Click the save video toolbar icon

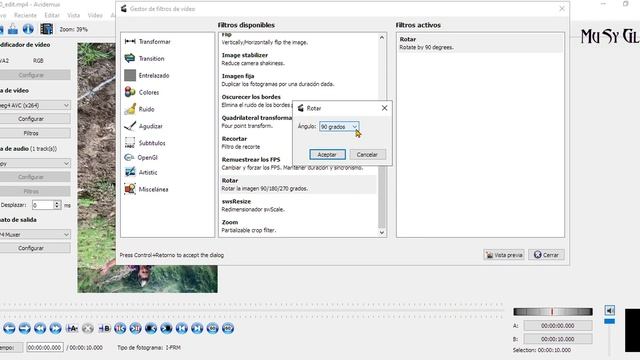13,29
